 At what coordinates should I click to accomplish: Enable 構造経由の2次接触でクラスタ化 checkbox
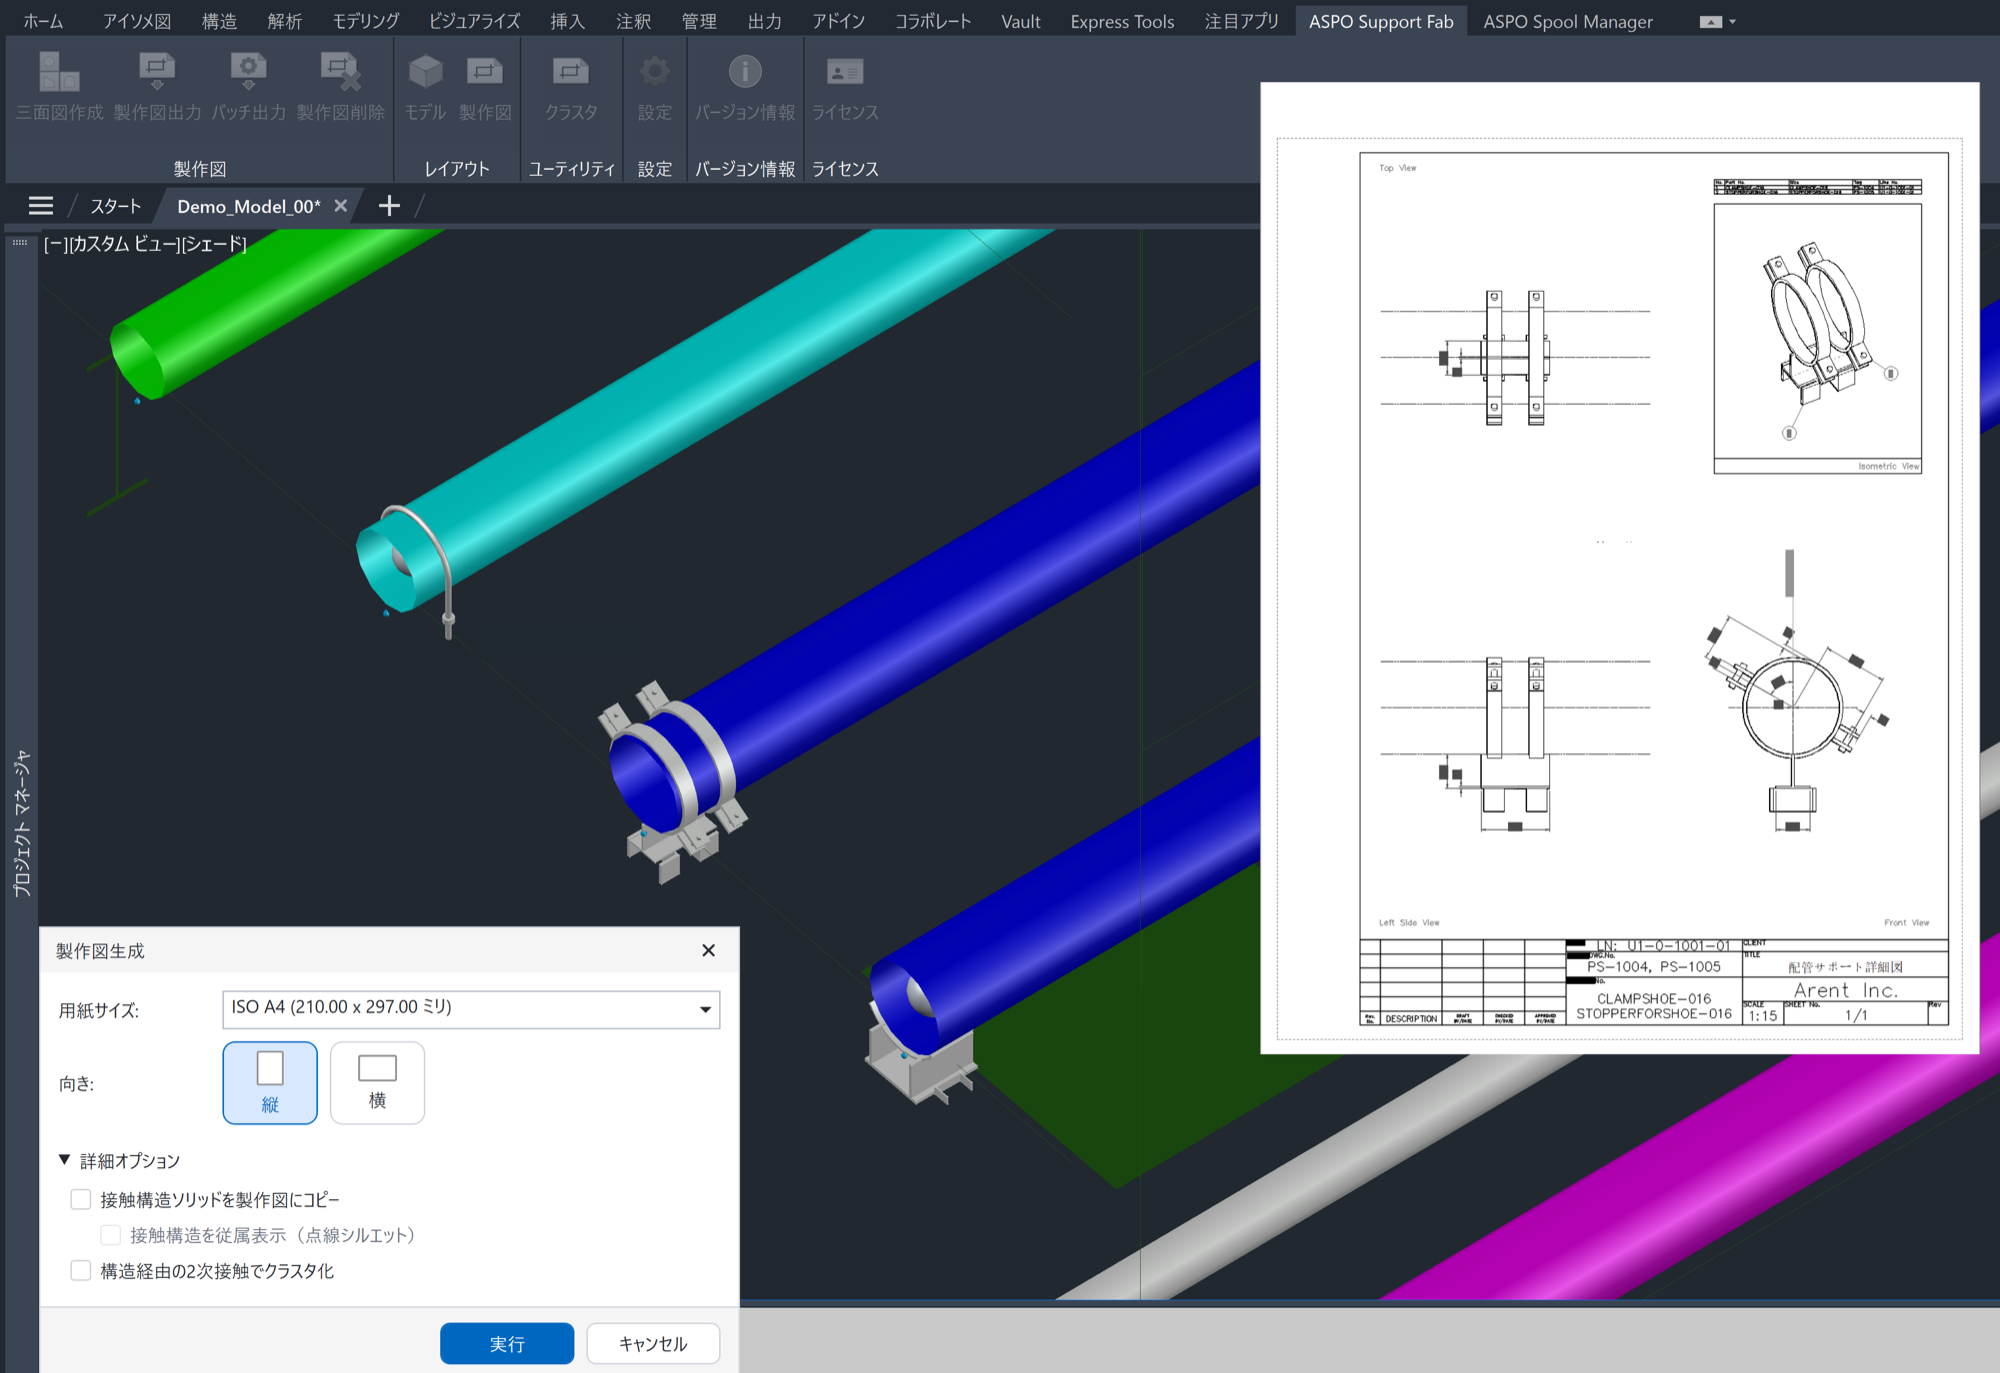click(81, 1271)
